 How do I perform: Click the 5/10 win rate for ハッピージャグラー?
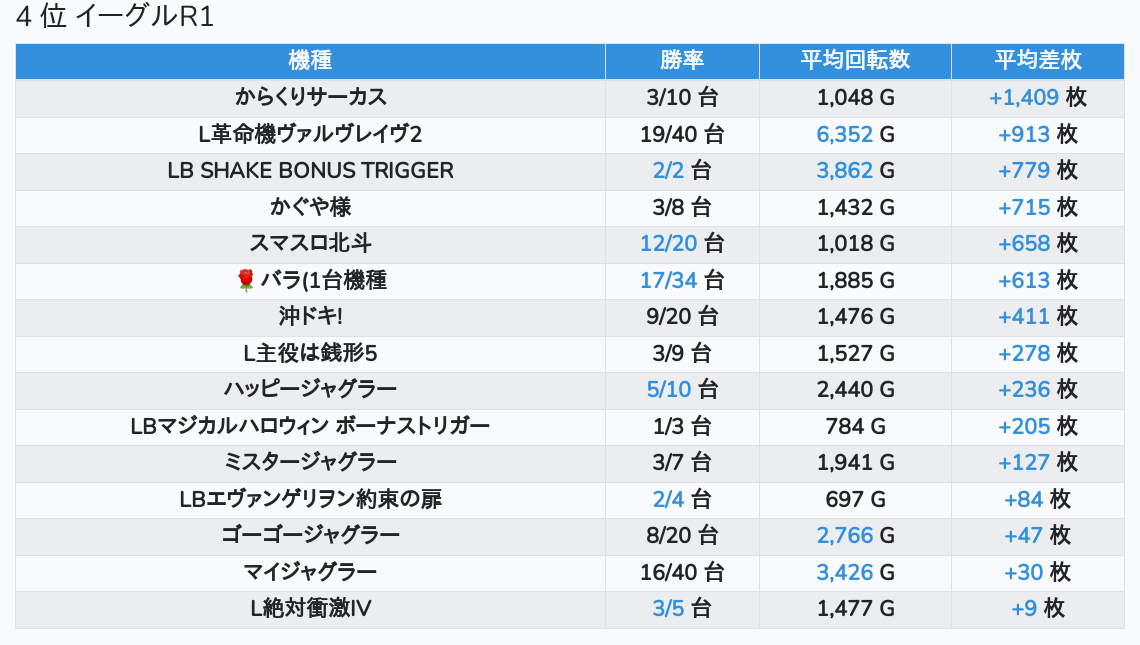(x=669, y=390)
